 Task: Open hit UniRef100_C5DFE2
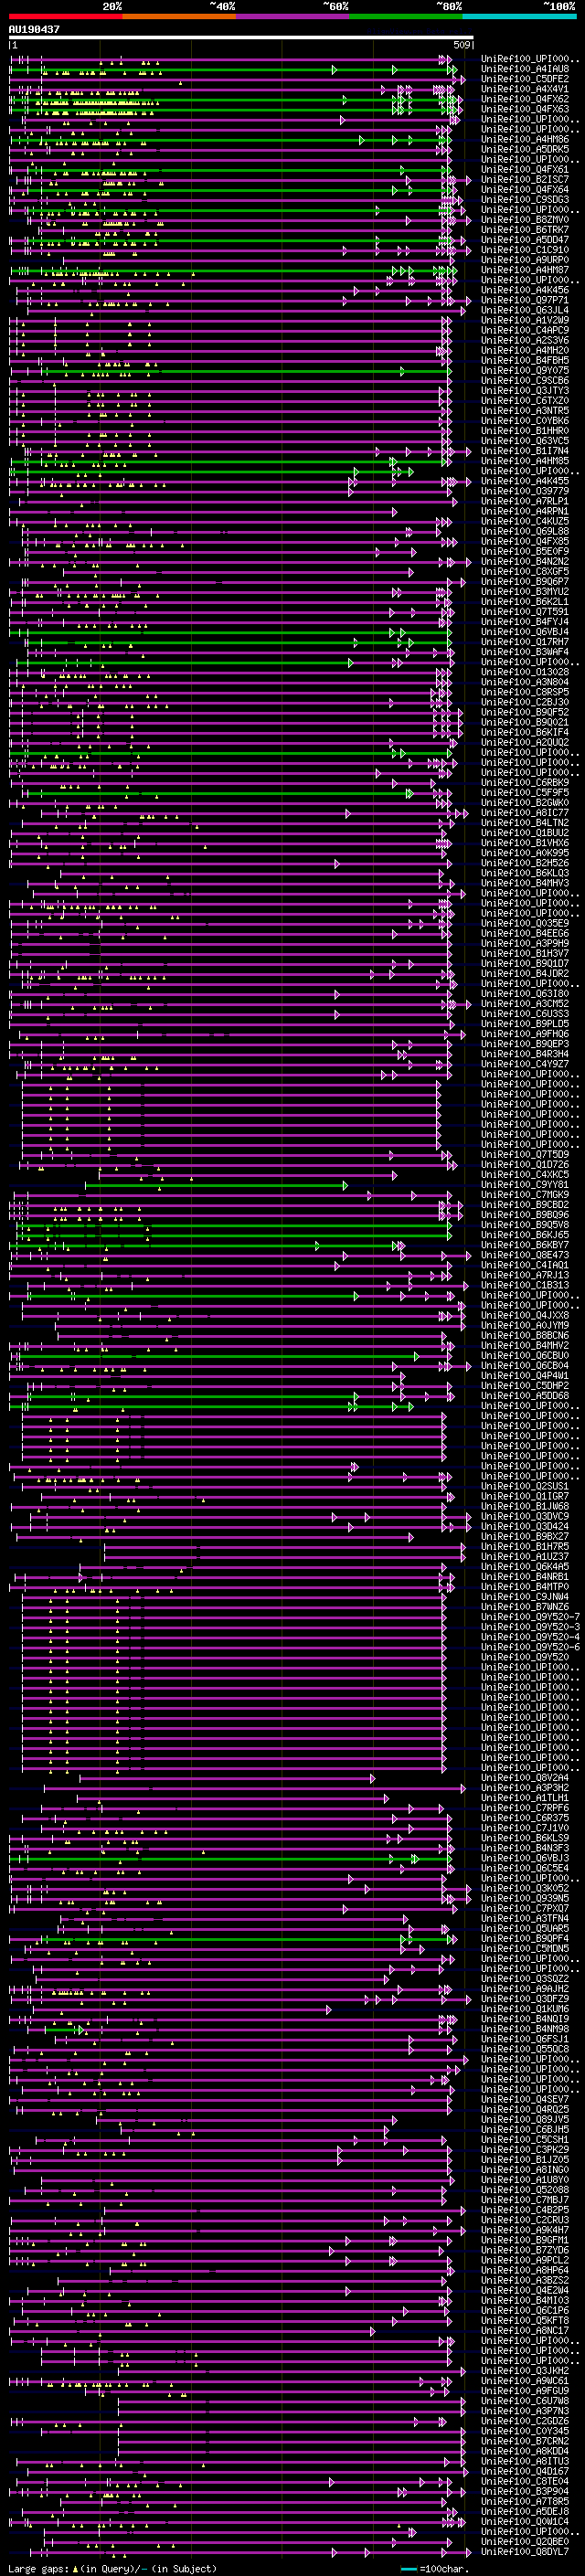tap(525, 80)
